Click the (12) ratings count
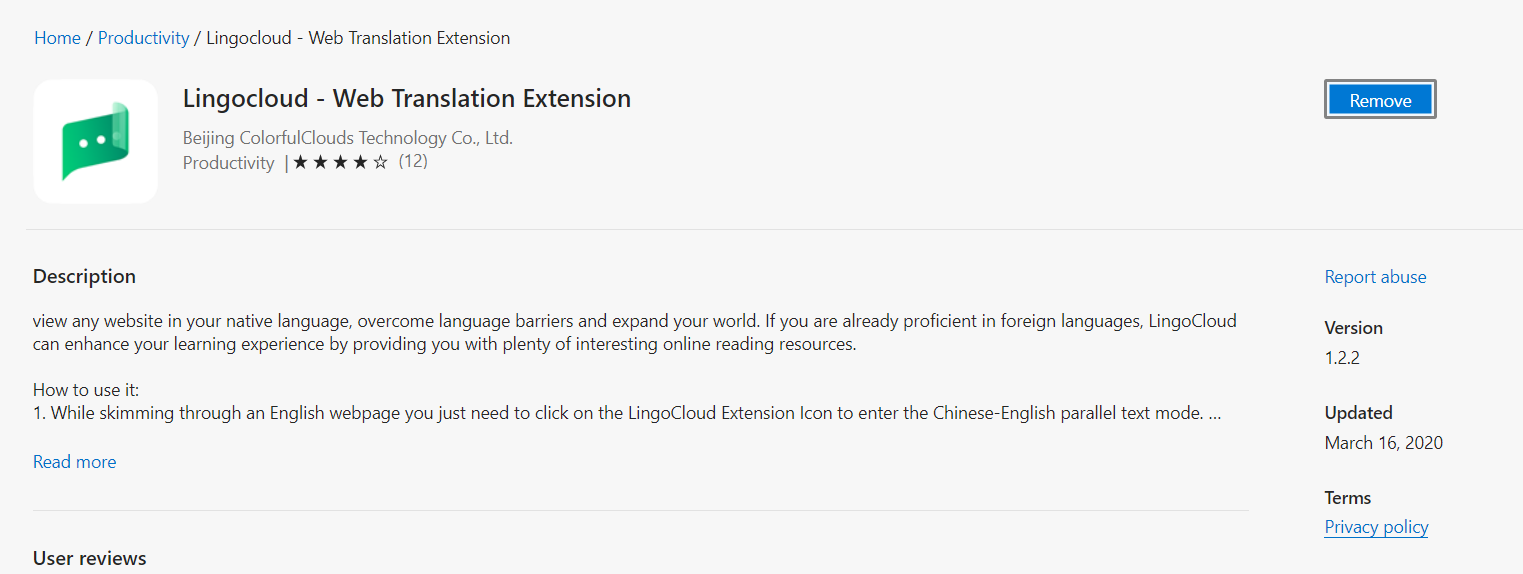The height and width of the screenshot is (574, 1523). [x=413, y=161]
